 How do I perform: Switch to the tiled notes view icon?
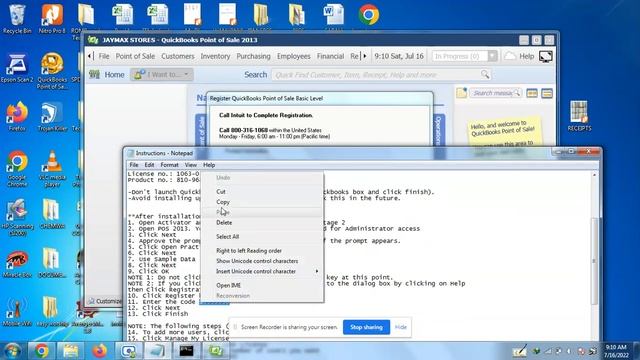pyautogui.click(x=532, y=93)
